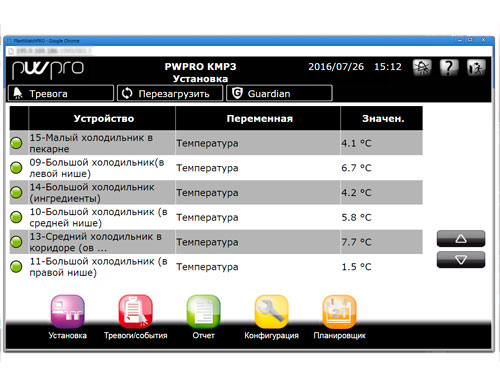Open the Конфигурация wrench icon
Image resolution: width=500 pixels, height=385 pixels.
tap(271, 311)
